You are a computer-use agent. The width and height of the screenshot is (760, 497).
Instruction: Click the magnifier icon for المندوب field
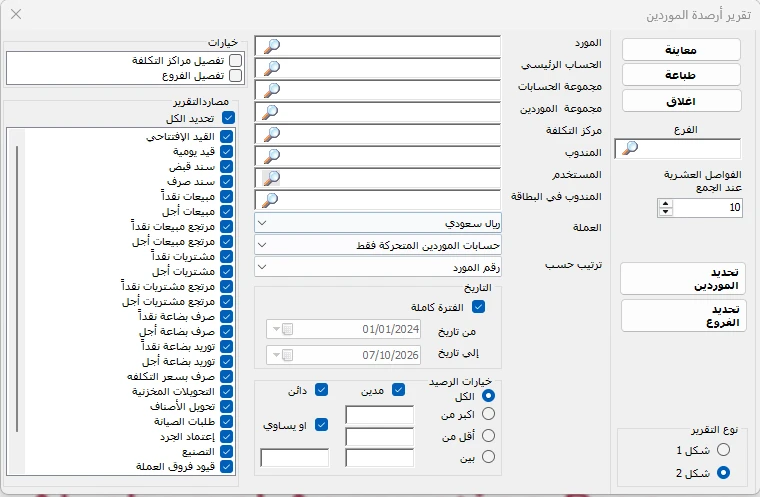click(x=271, y=156)
